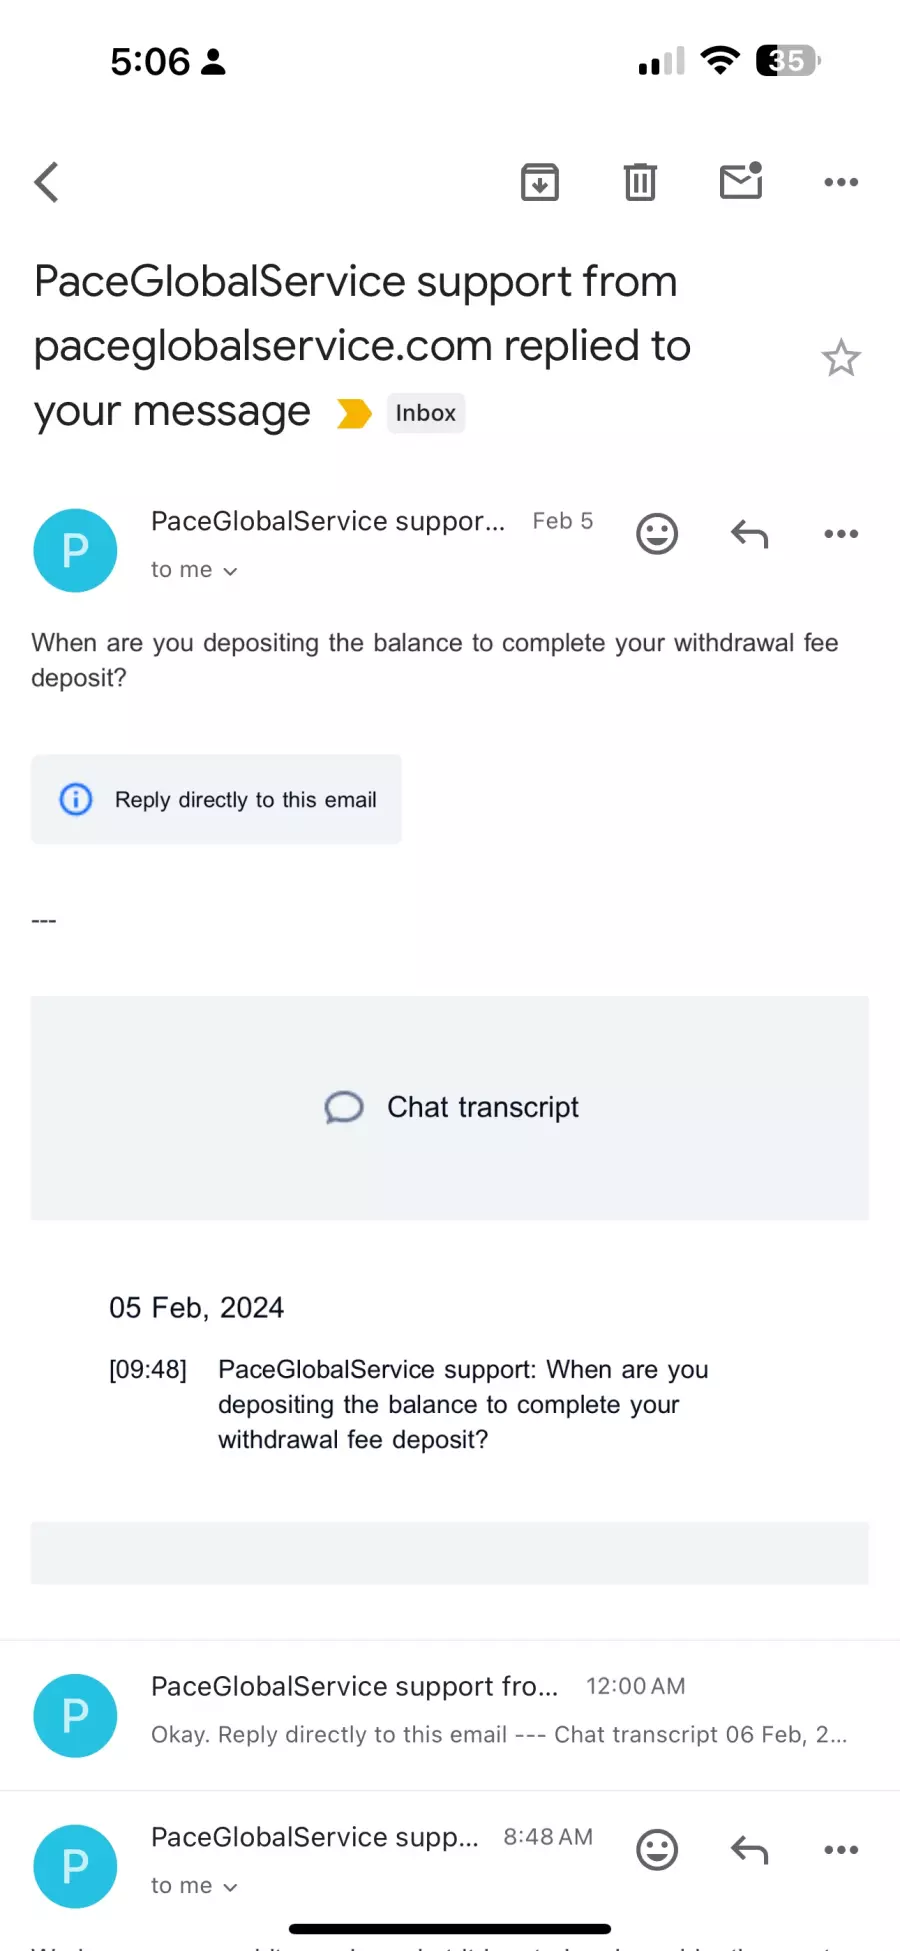Add emoji reaction to Feb 5 message

(657, 534)
